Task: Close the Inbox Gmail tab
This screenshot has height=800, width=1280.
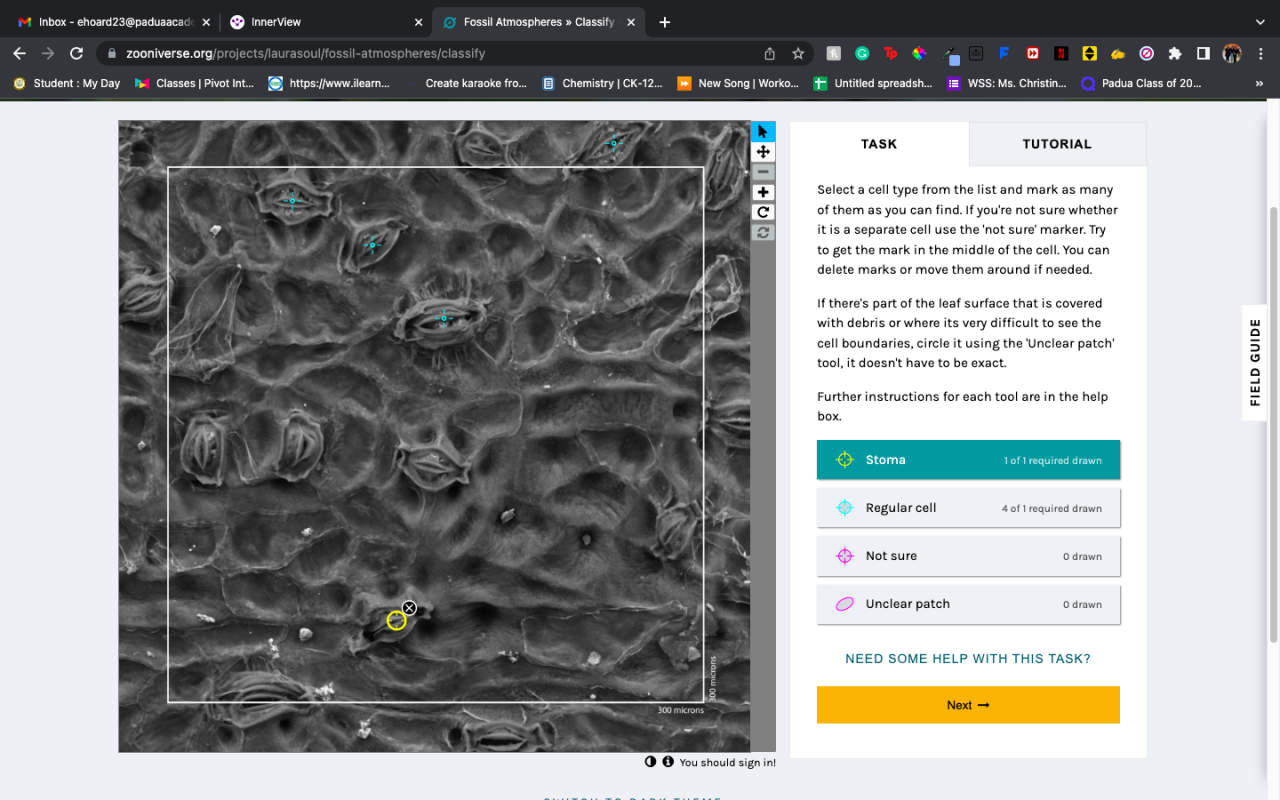Action: pos(206,22)
